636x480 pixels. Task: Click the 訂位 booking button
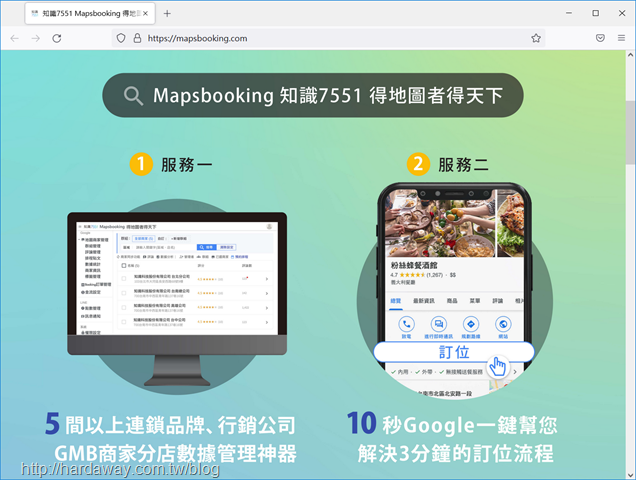point(453,352)
